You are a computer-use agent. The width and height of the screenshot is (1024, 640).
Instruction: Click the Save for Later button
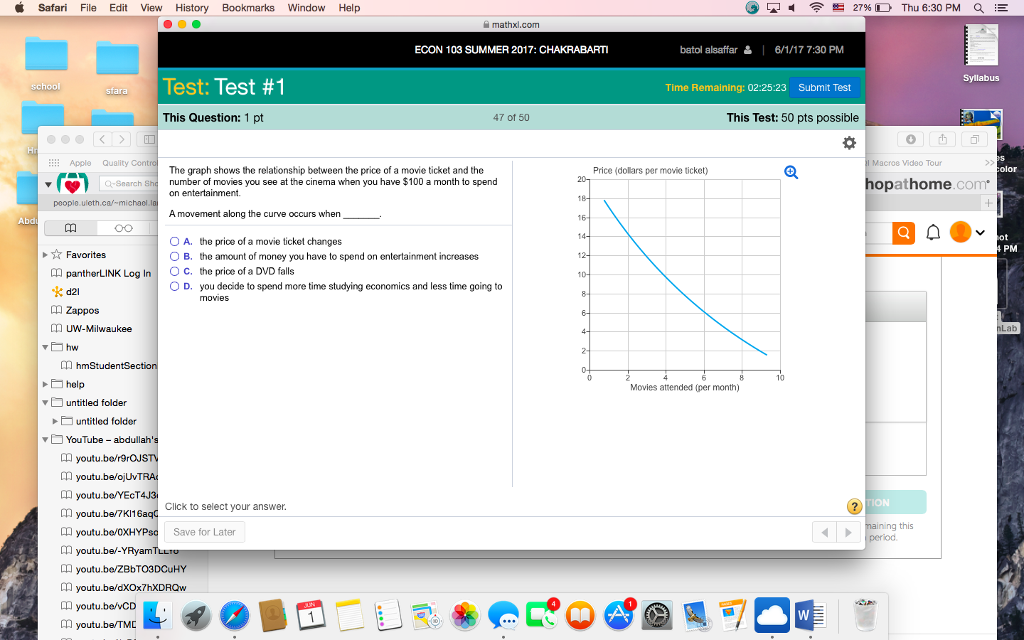coord(204,532)
